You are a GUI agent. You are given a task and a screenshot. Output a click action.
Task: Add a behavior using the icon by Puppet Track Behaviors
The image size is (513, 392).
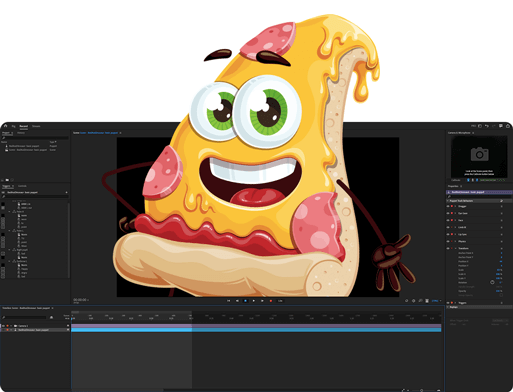tap(502, 201)
